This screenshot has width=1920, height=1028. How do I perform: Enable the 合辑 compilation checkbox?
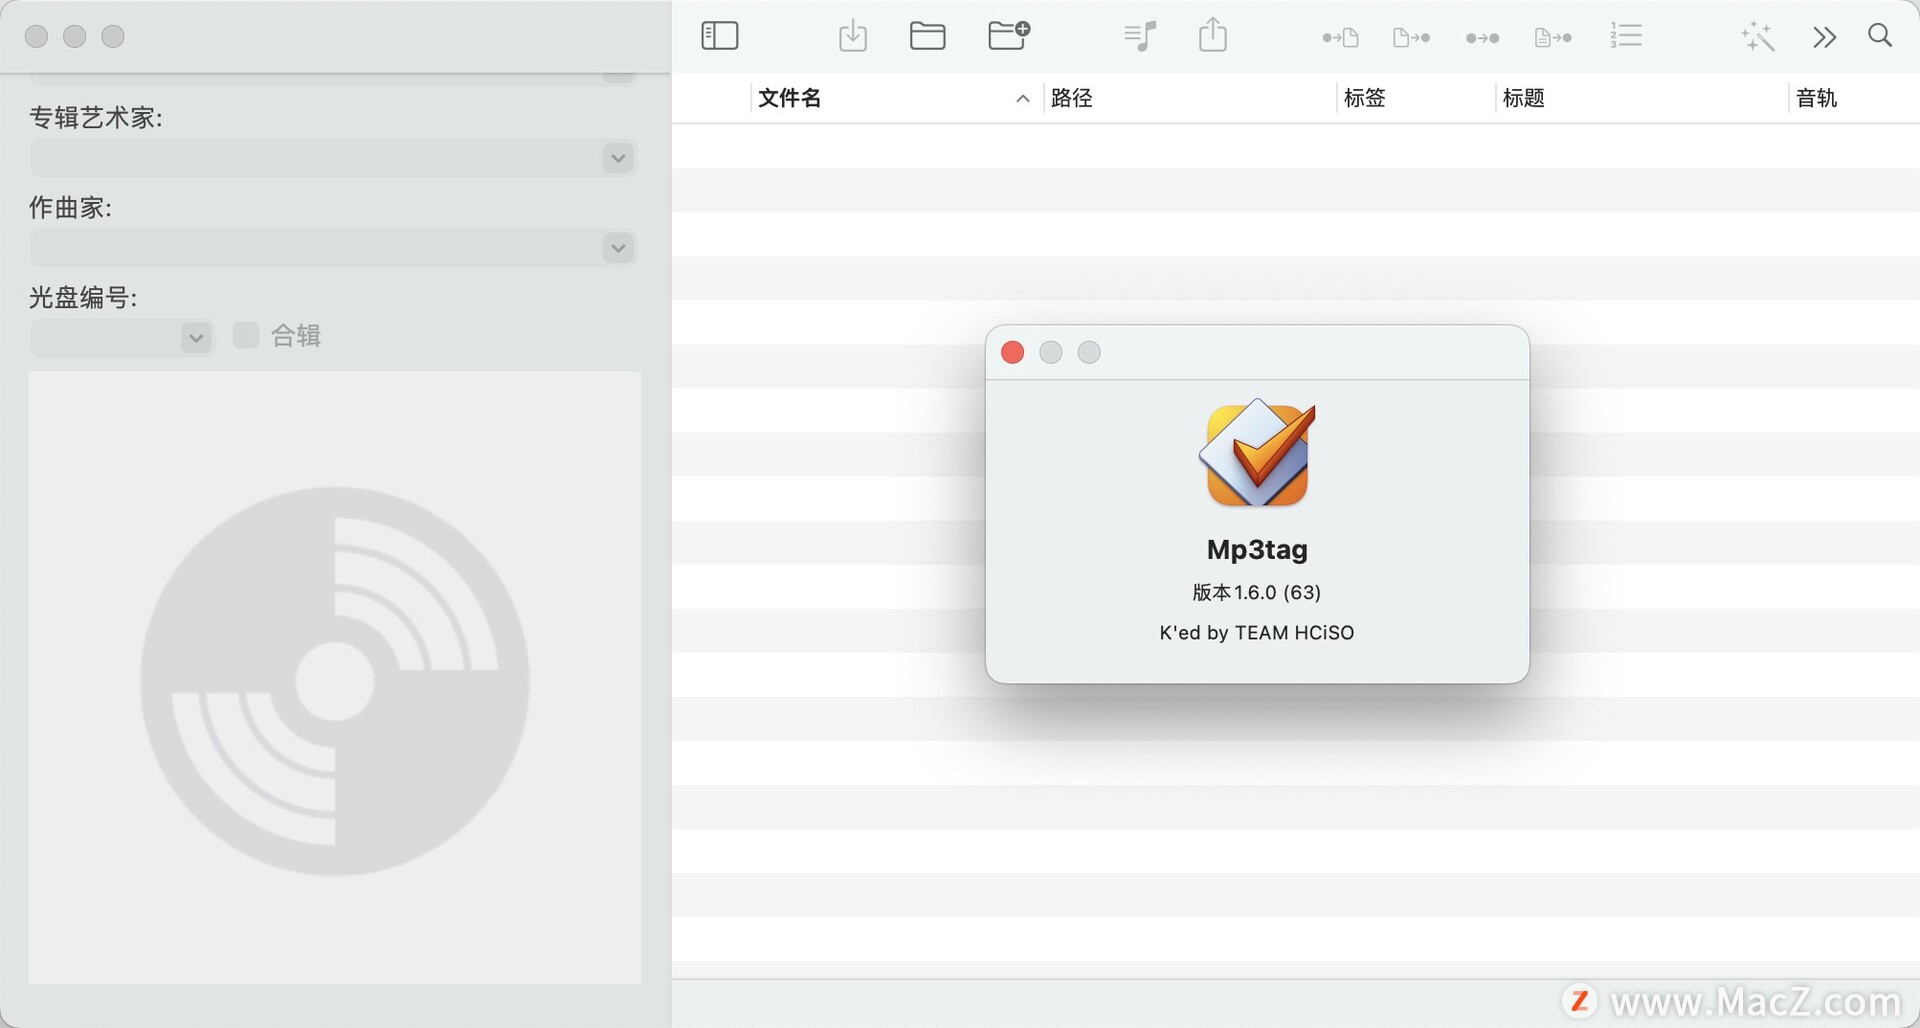245,335
